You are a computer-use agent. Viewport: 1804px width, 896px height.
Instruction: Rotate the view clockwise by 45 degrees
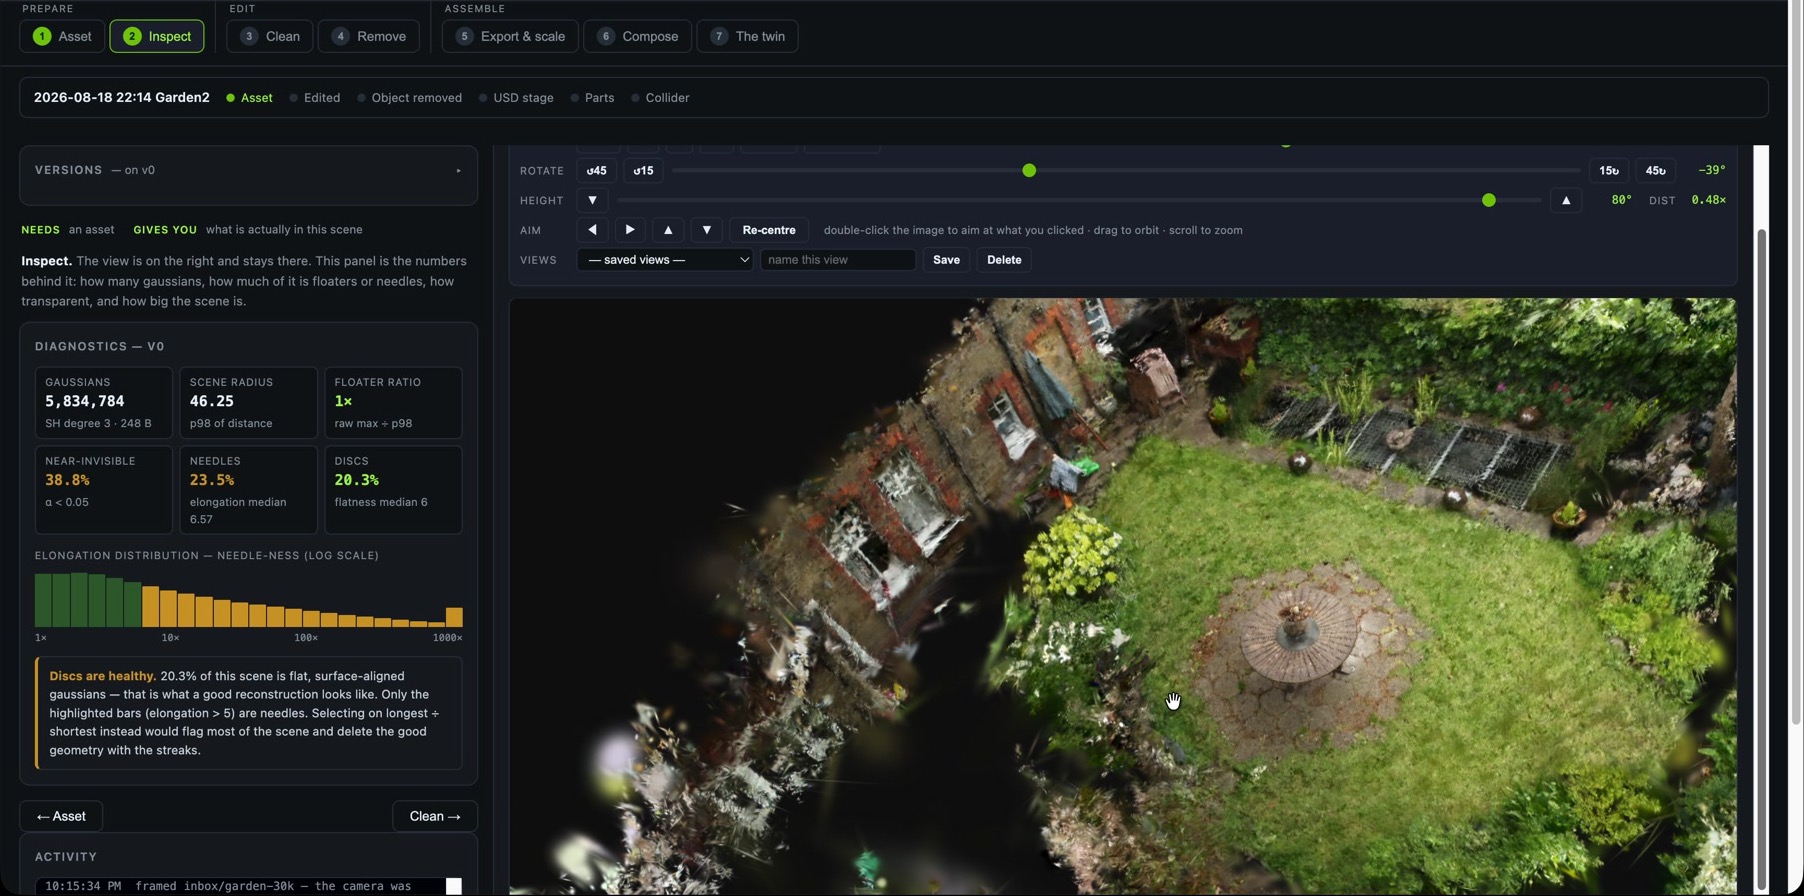pyautogui.click(x=1656, y=171)
